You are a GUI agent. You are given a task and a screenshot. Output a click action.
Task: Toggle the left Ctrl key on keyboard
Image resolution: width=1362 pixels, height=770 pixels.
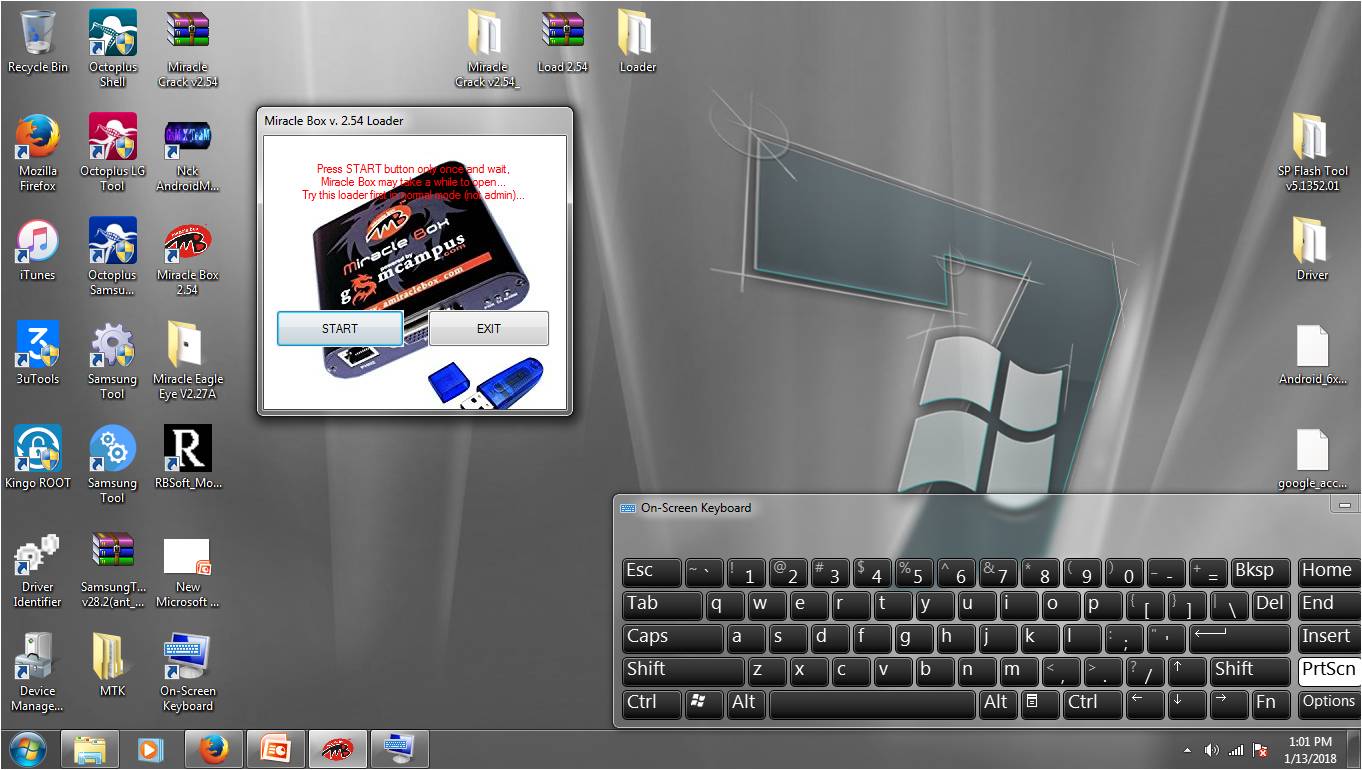(651, 704)
